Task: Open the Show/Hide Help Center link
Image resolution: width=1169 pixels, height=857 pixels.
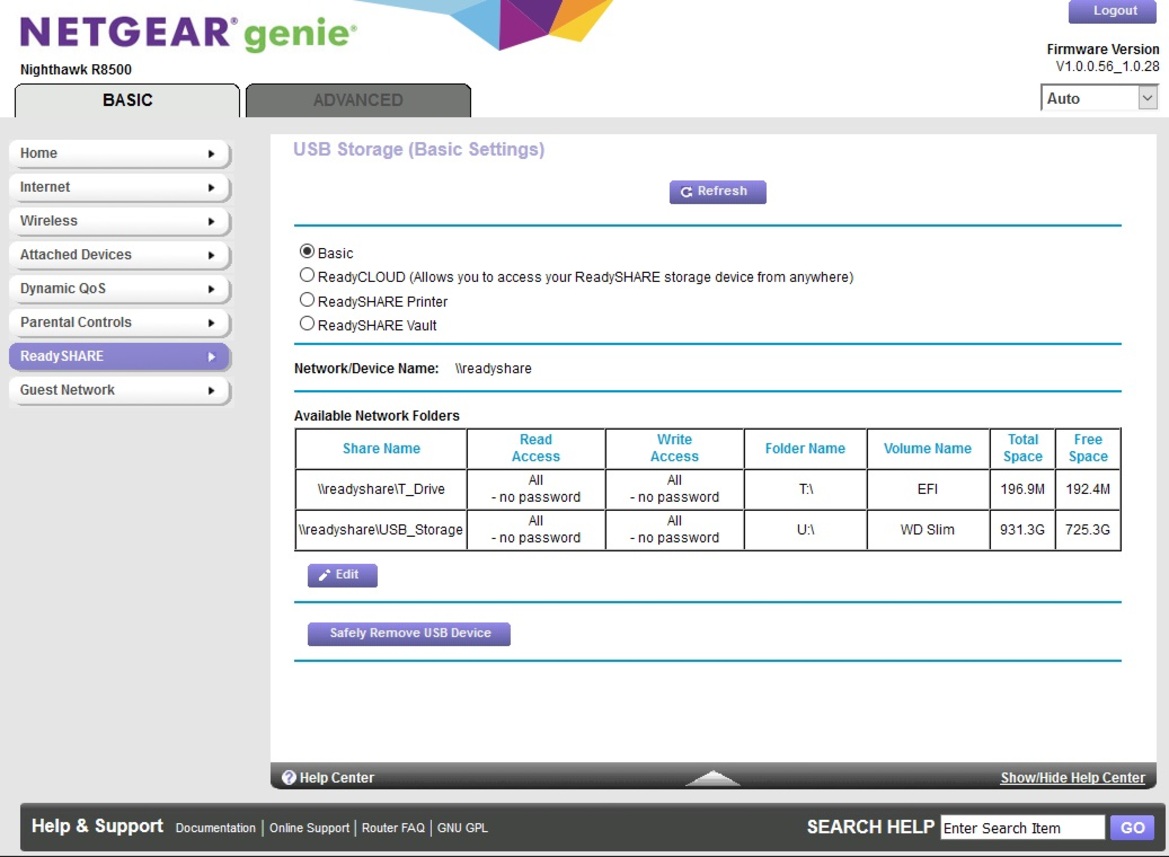Action: click(1072, 778)
